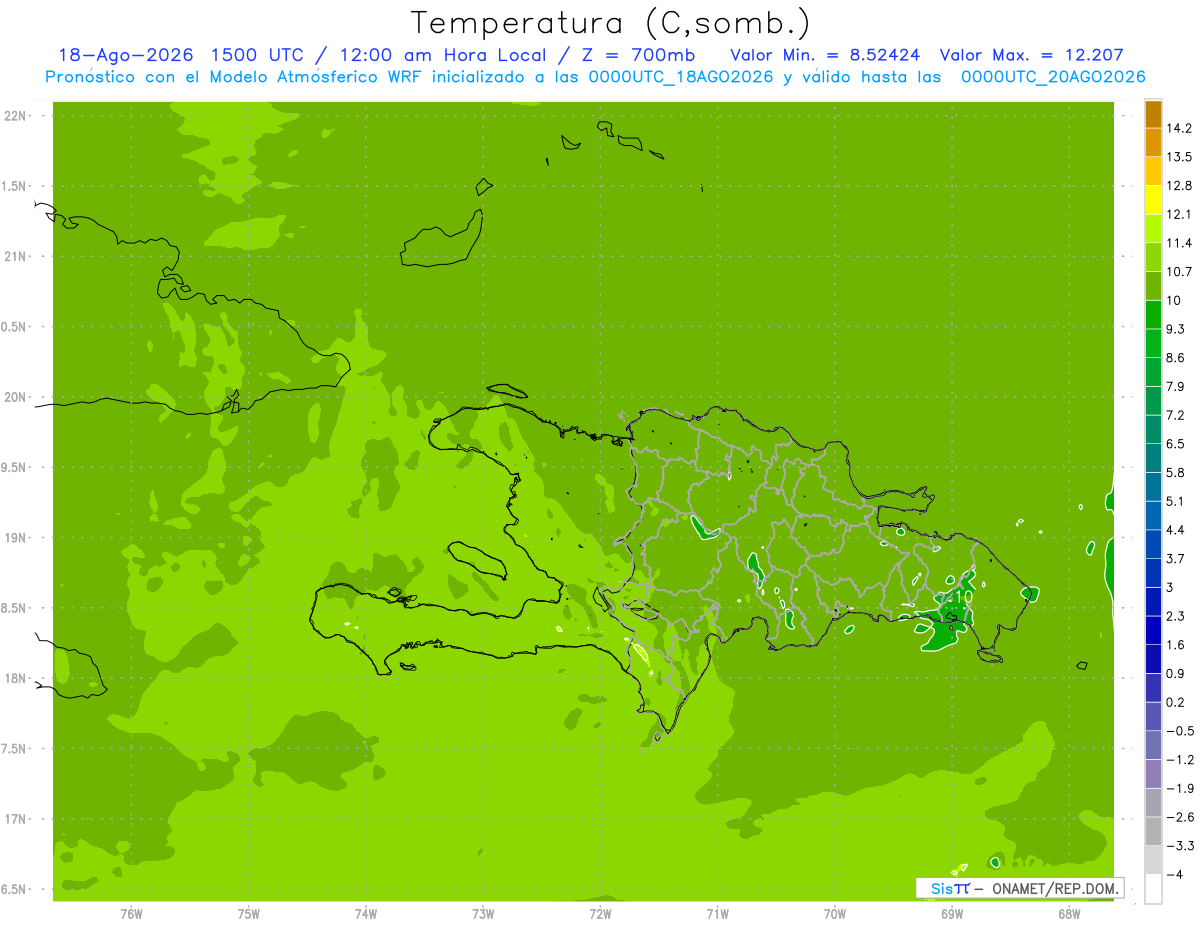
Task: Click the legend value "12.8"
Action: 1181,185
